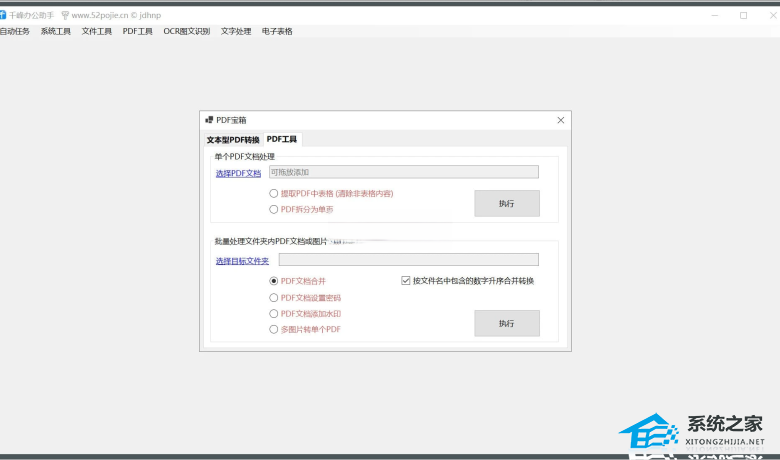Open the OCR图文识别 menu
The height and width of the screenshot is (460, 780).
[x=187, y=31]
